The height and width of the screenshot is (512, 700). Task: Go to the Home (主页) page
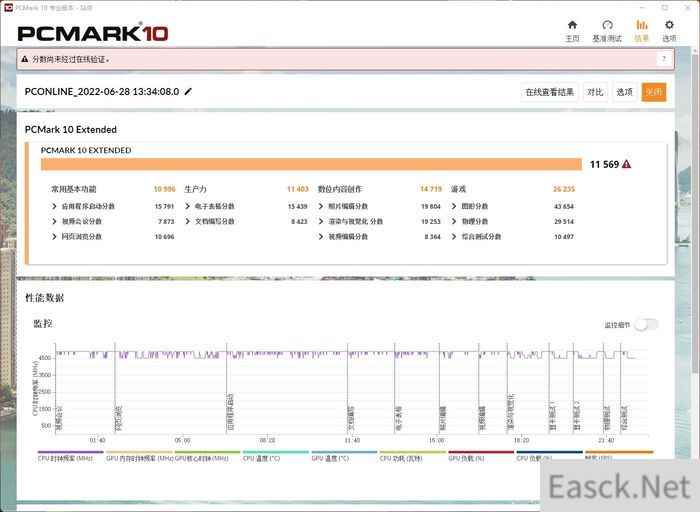pos(572,31)
